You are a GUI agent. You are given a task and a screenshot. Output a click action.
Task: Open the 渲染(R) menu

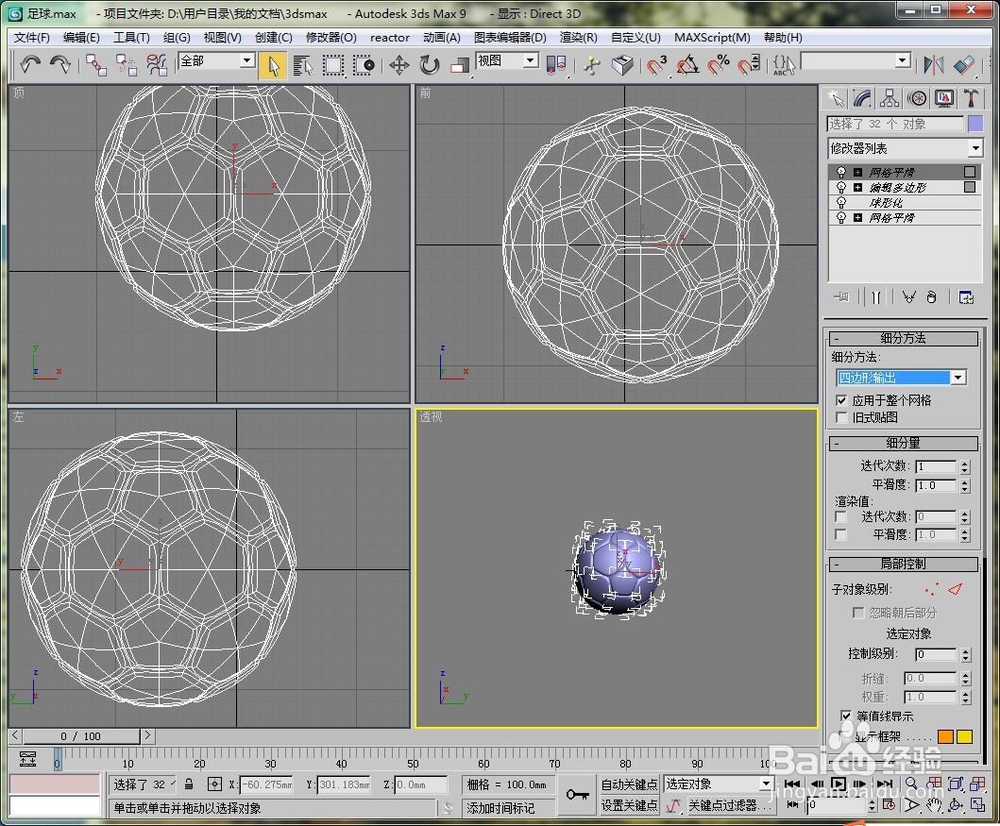click(x=578, y=38)
